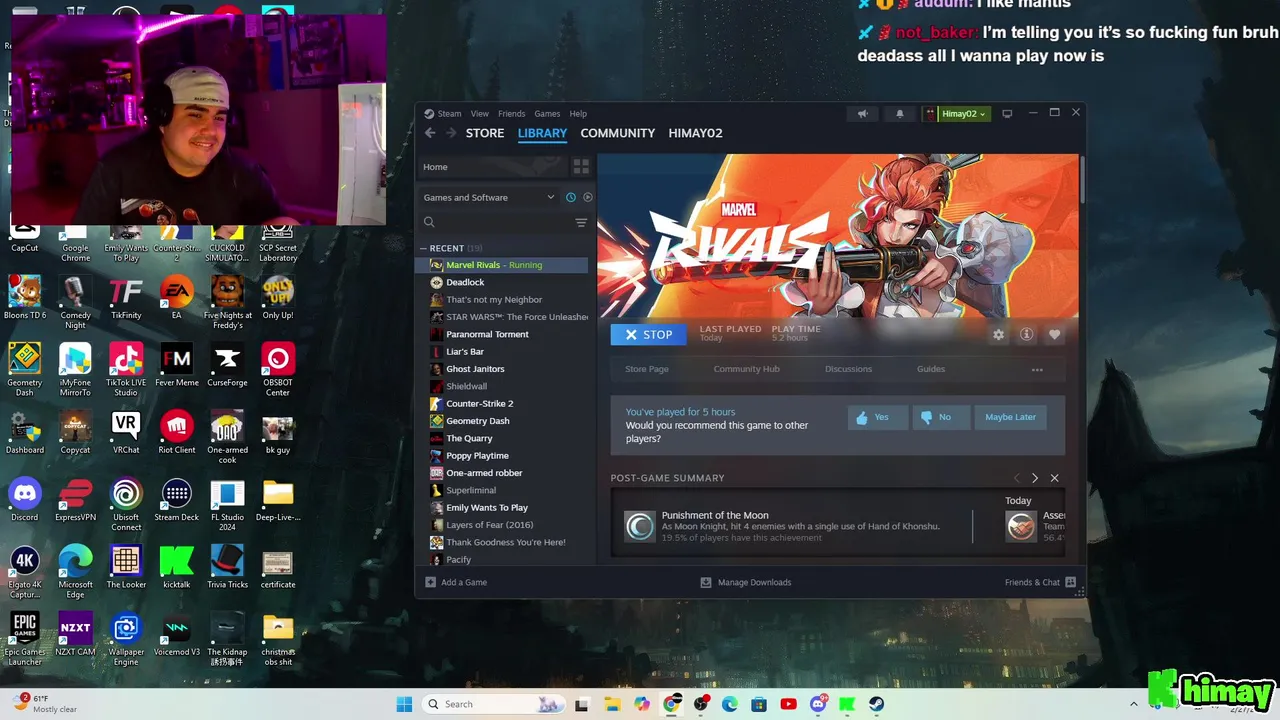The image size is (1280, 720).
Task: Open library collections grid view icon
Action: click(581, 167)
